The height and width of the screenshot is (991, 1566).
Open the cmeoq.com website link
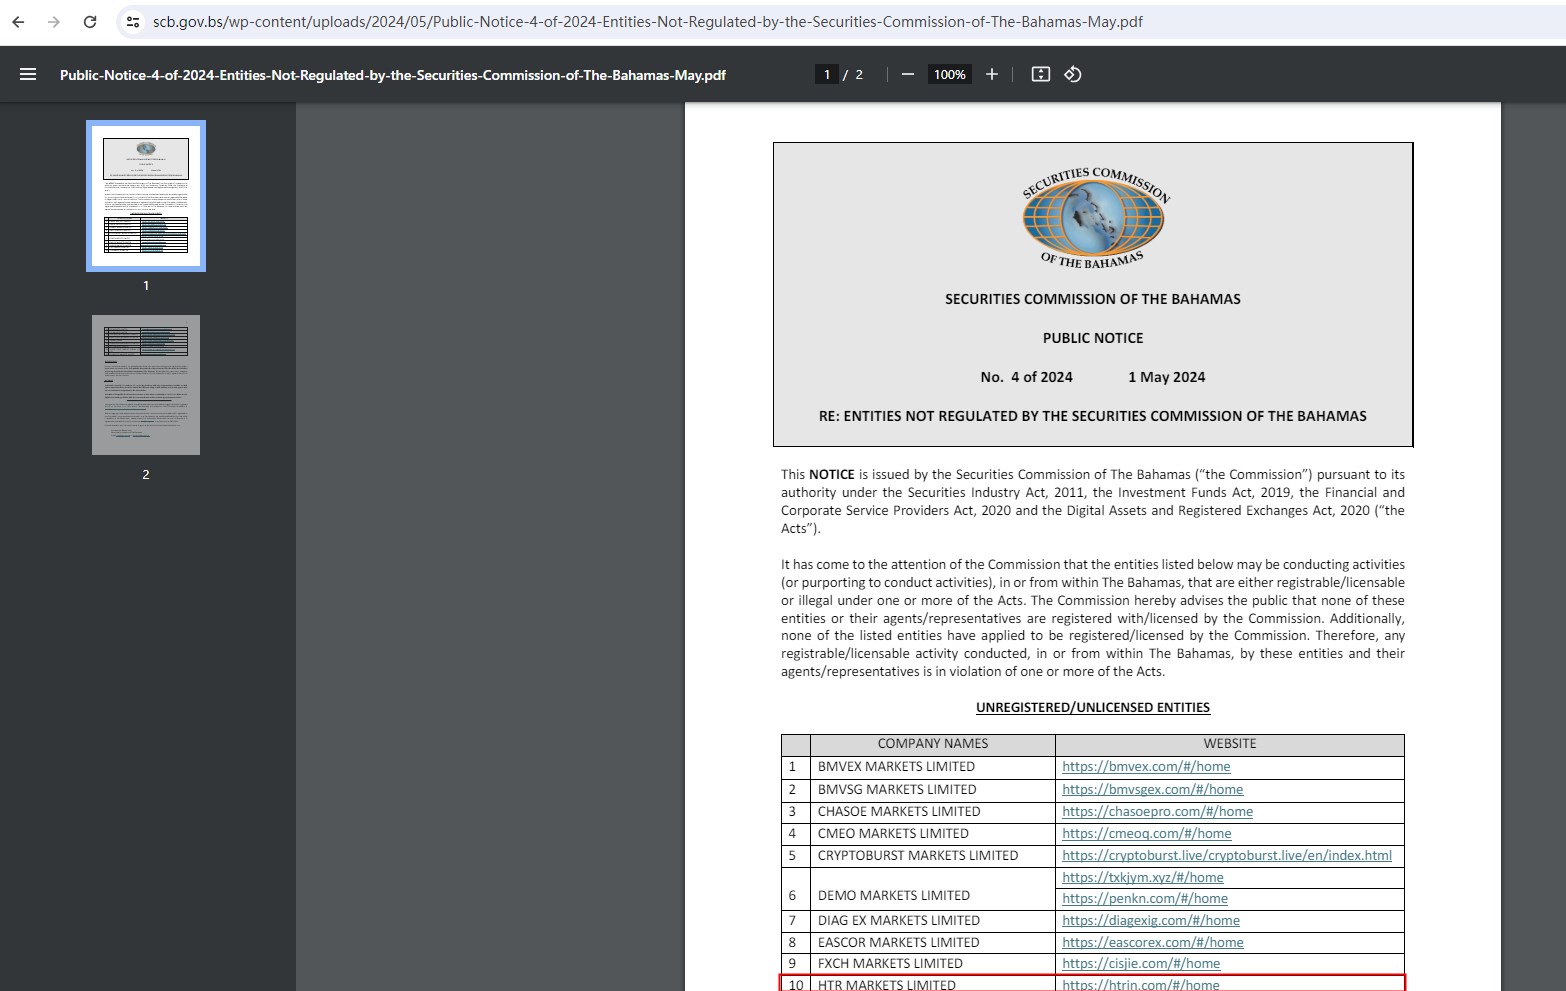[x=1147, y=833]
